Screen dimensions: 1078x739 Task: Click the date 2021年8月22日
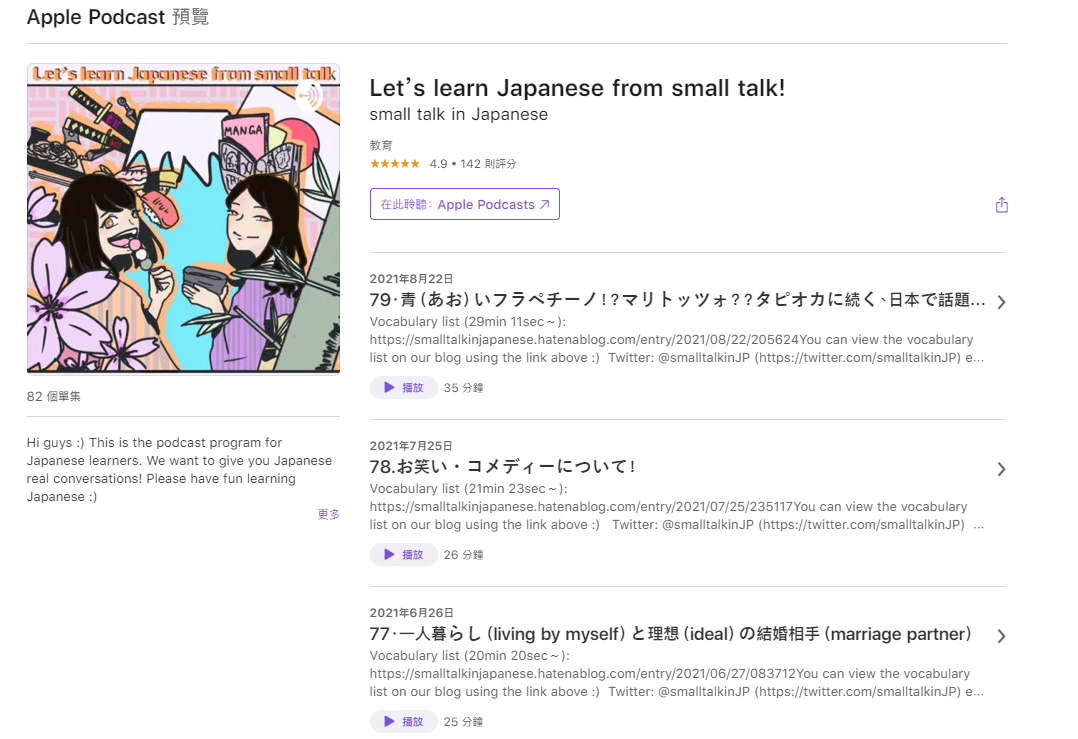coord(411,278)
